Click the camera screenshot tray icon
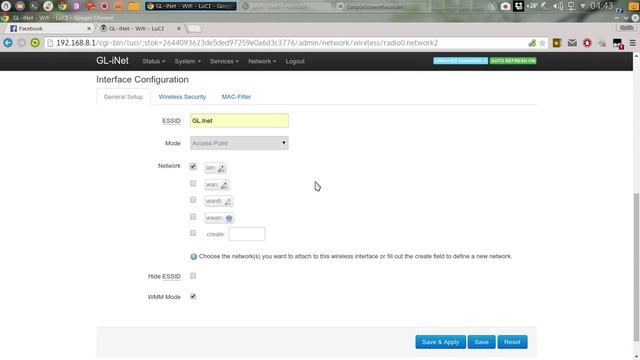Image resolution: width=640 pixels, height=360 pixels. coord(505,6)
